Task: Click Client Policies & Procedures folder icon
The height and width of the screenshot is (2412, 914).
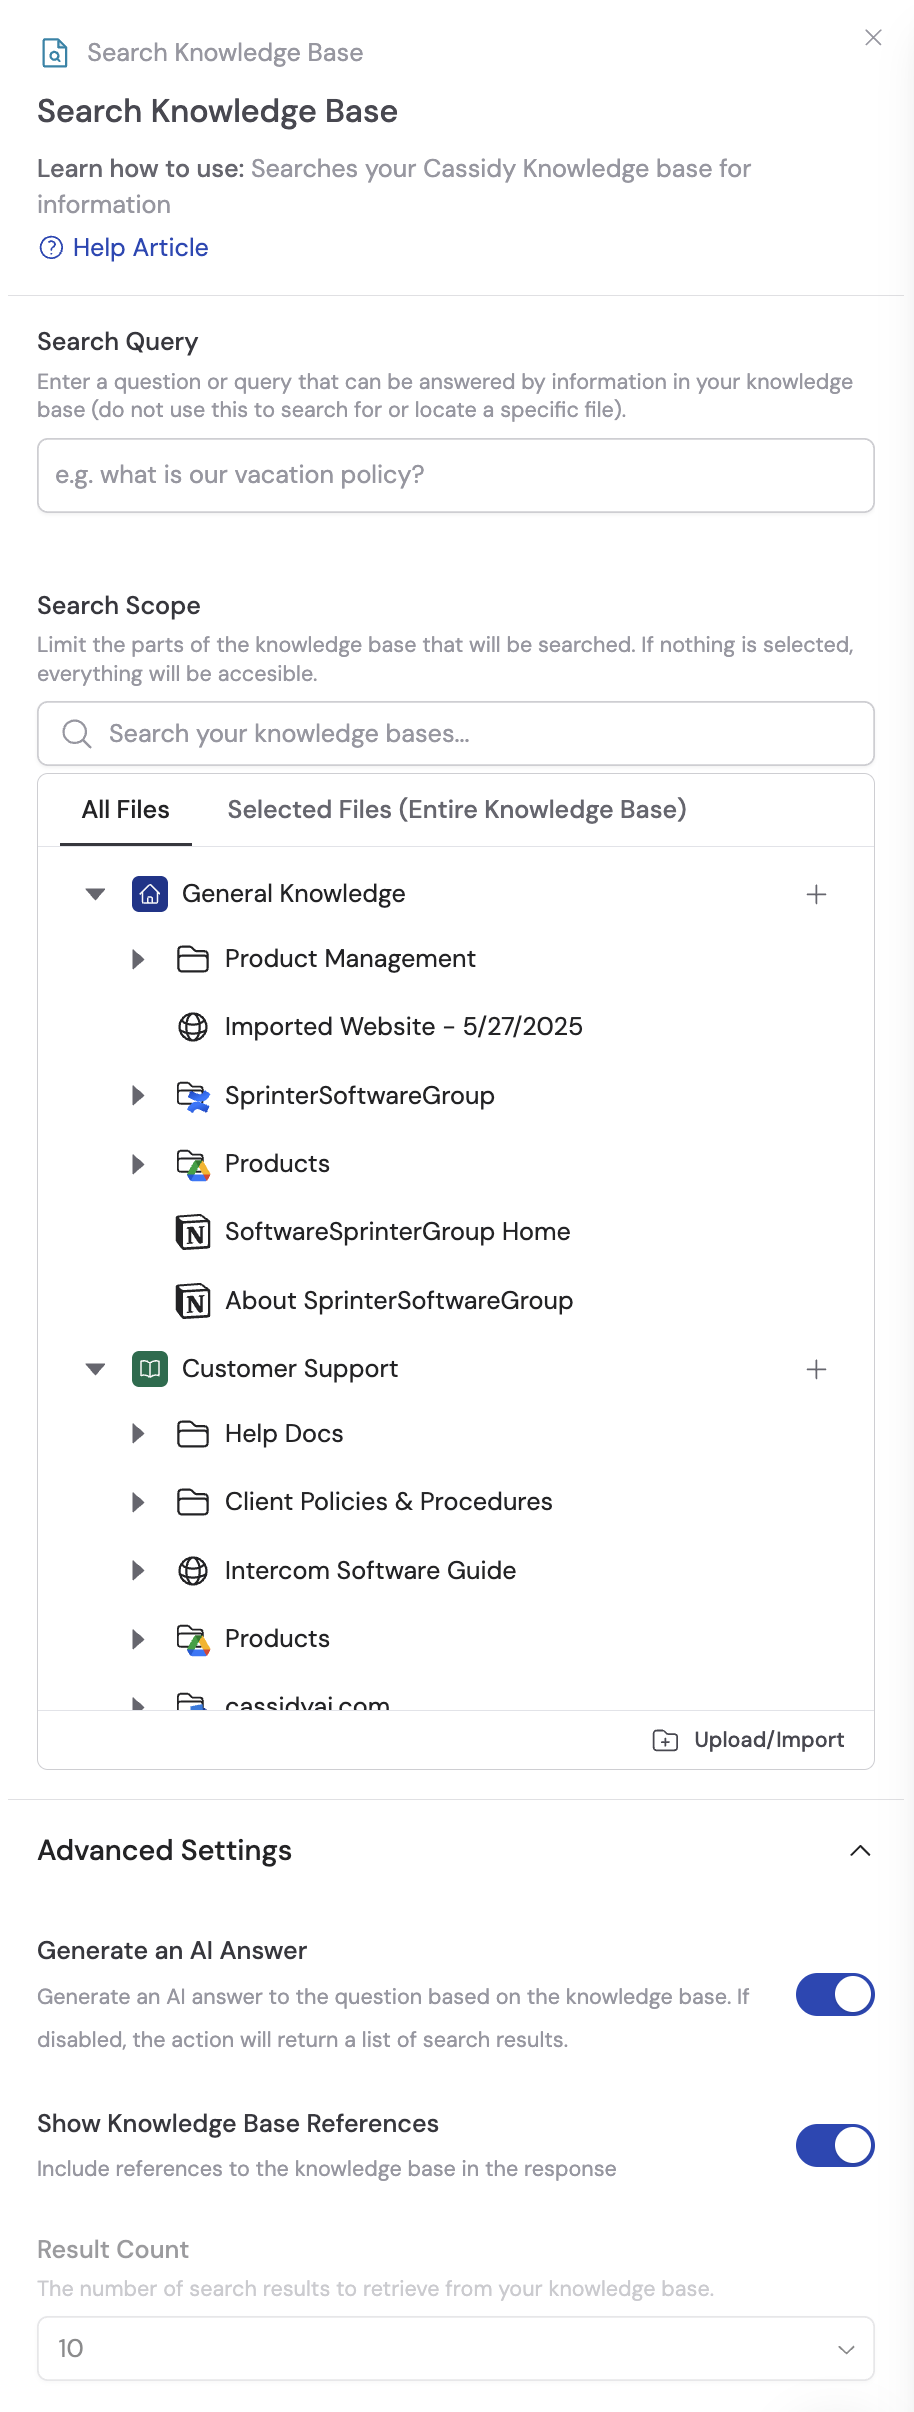Action: pyautogui.click(x=193, y=1502)
